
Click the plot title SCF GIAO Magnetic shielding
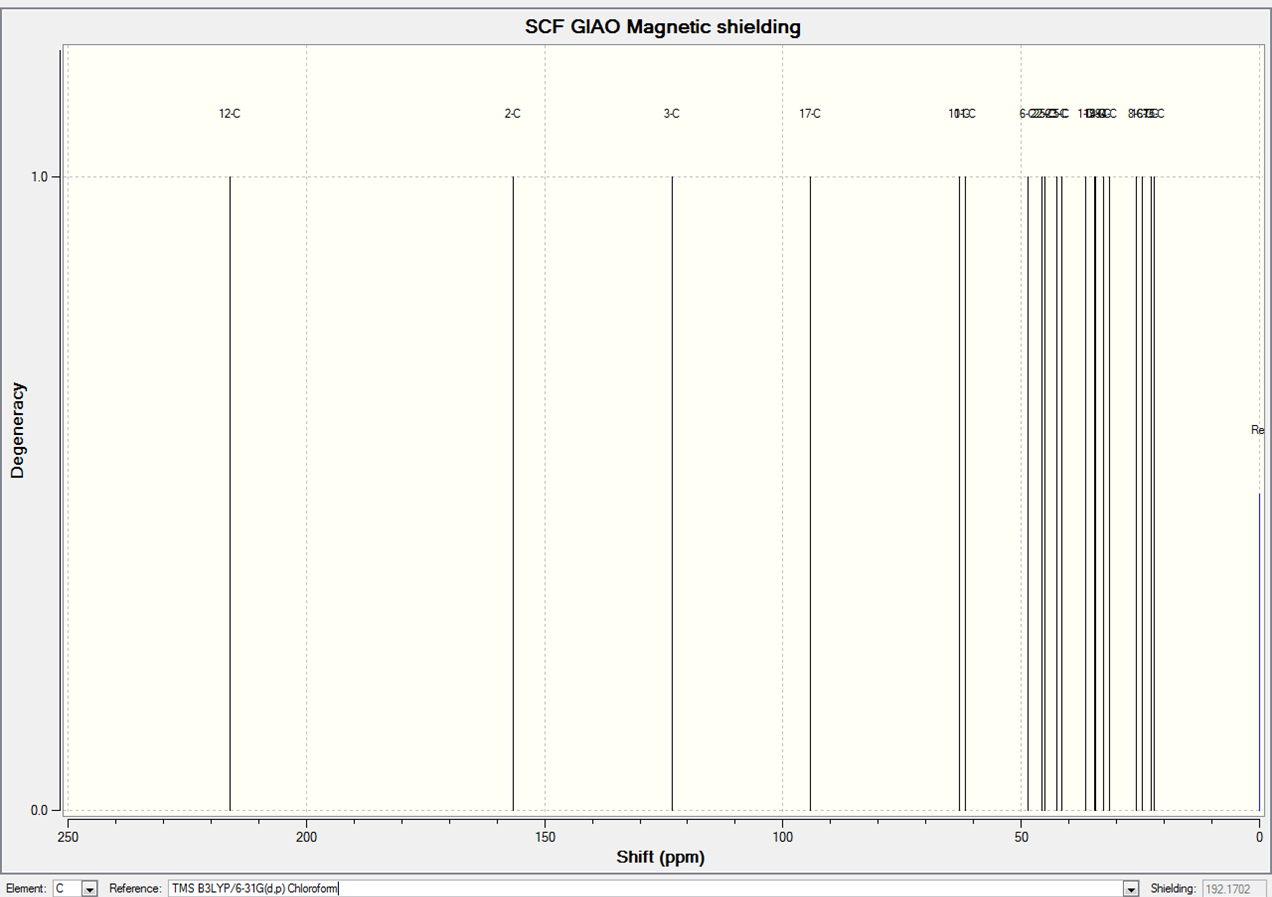[x=663, y=27]
